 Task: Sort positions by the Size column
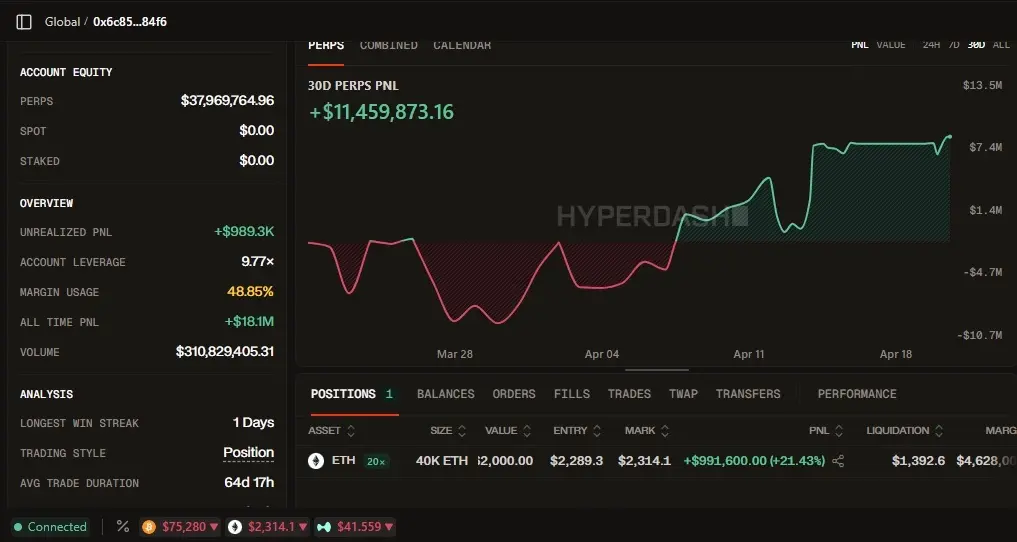[448, 430]
